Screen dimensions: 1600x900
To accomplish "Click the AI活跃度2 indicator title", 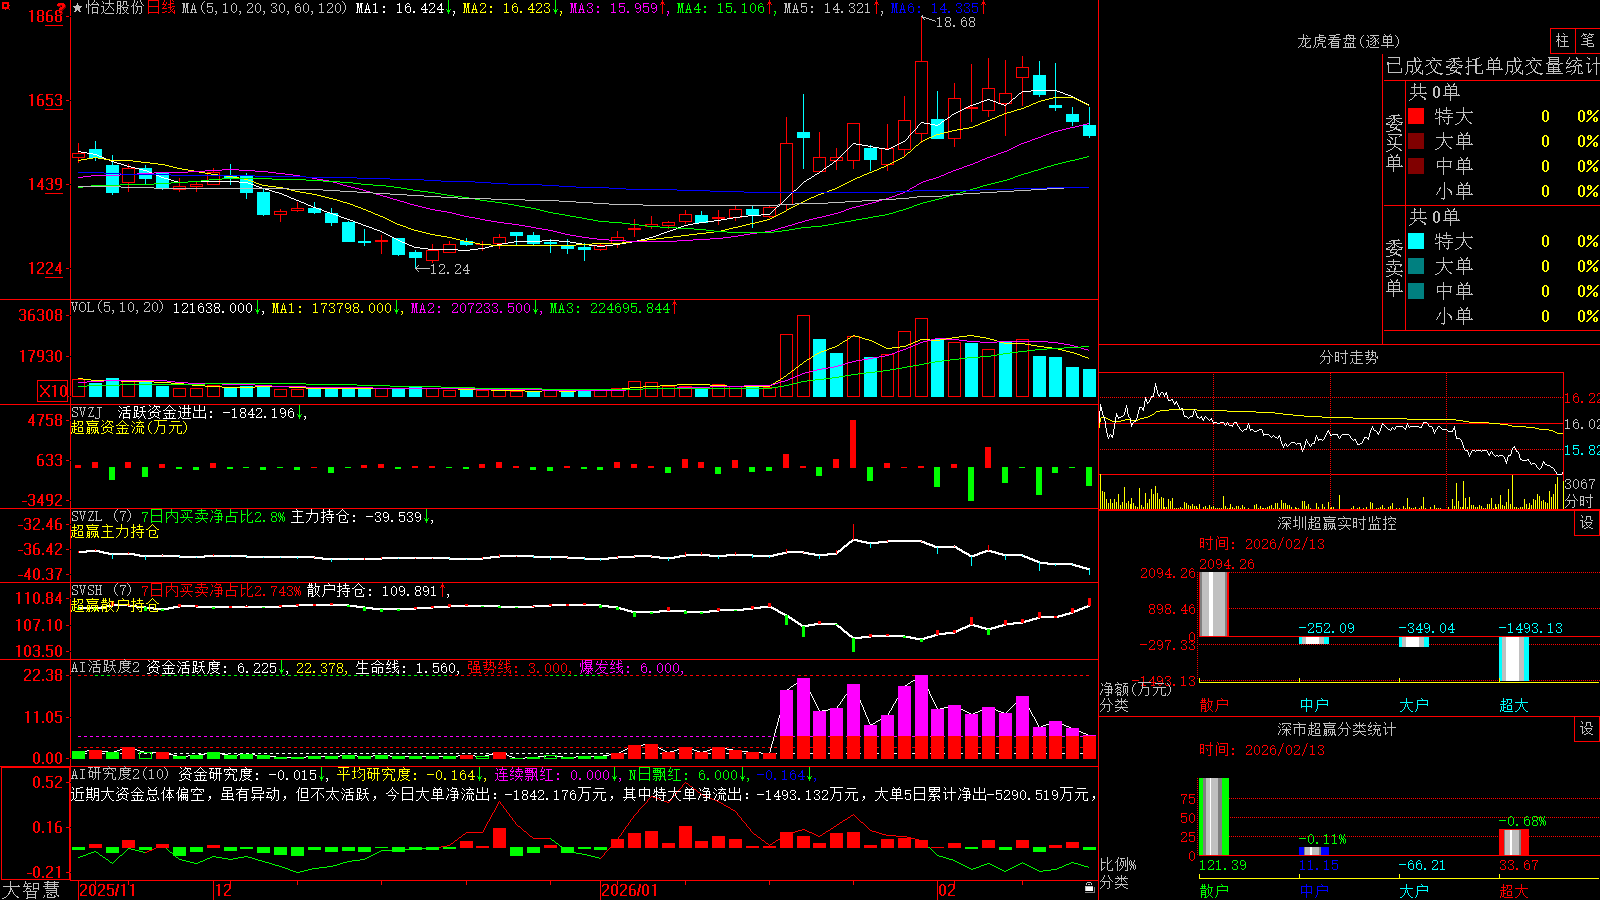I will [106, 667].
